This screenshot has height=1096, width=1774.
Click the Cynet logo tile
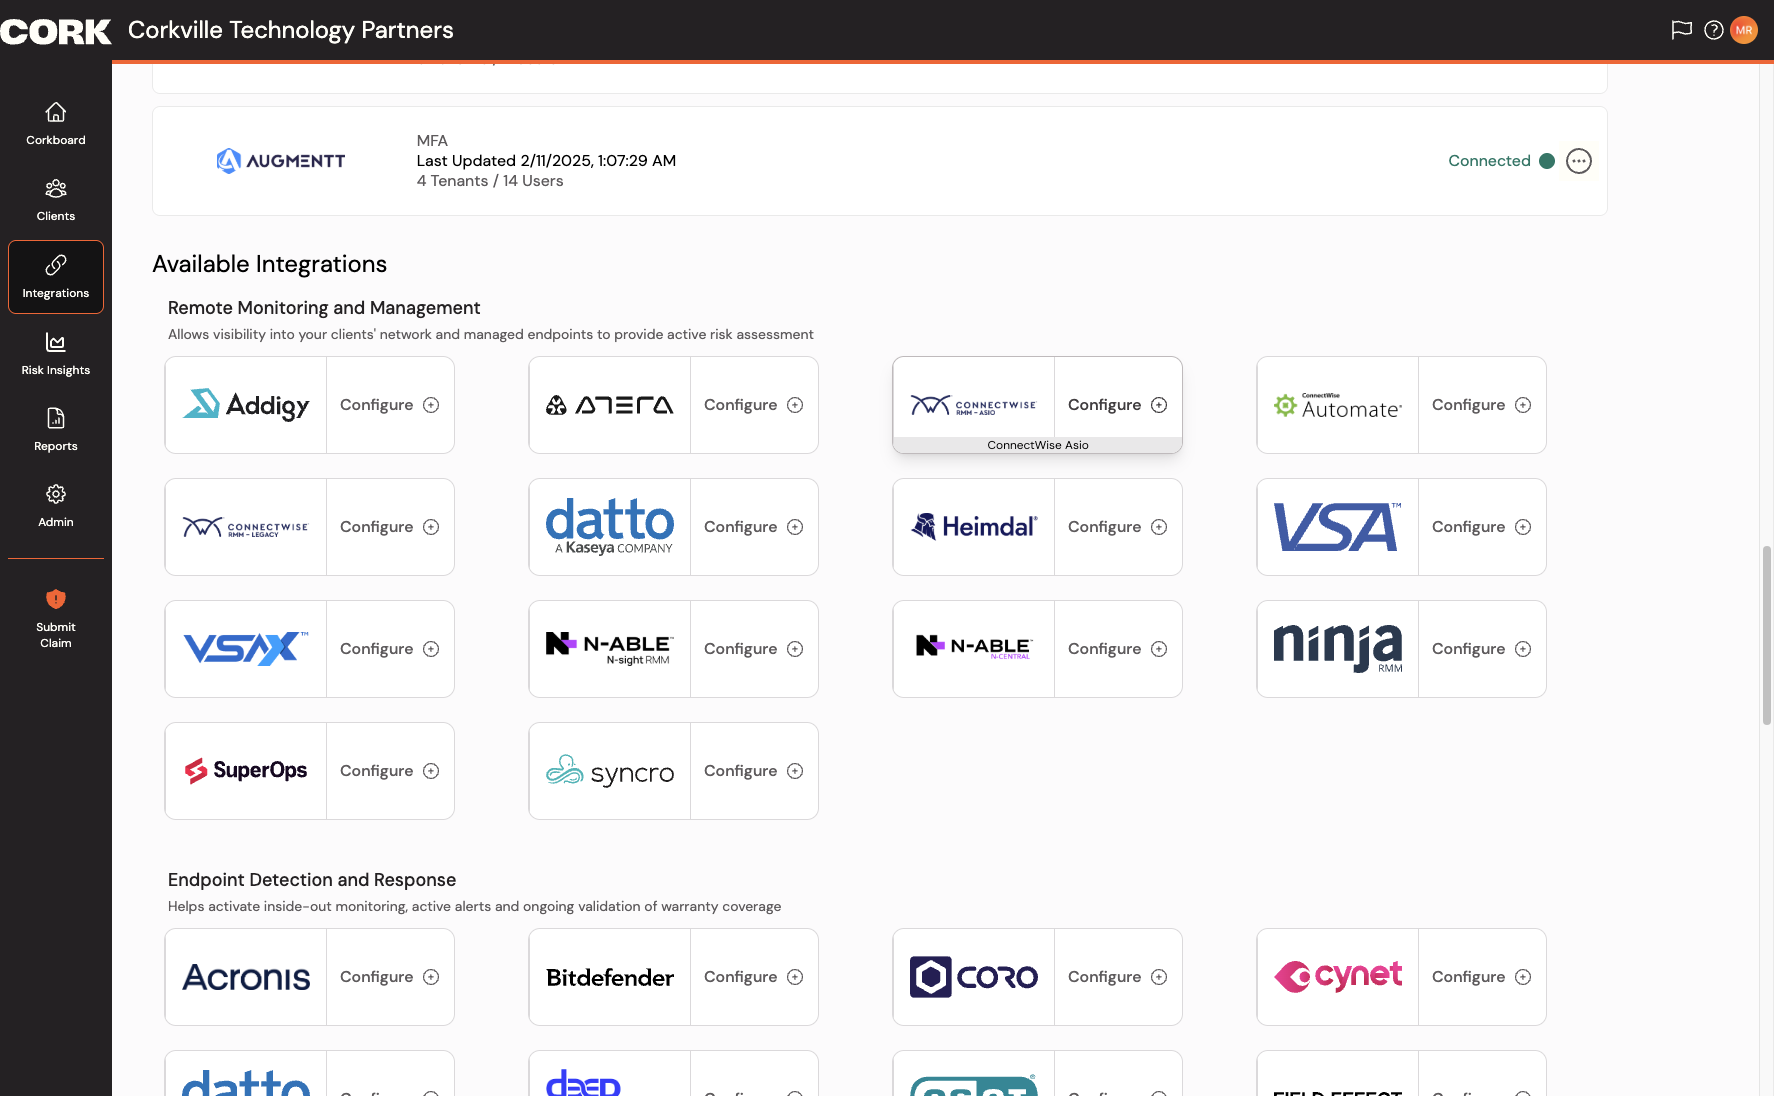click(1338, 977)
